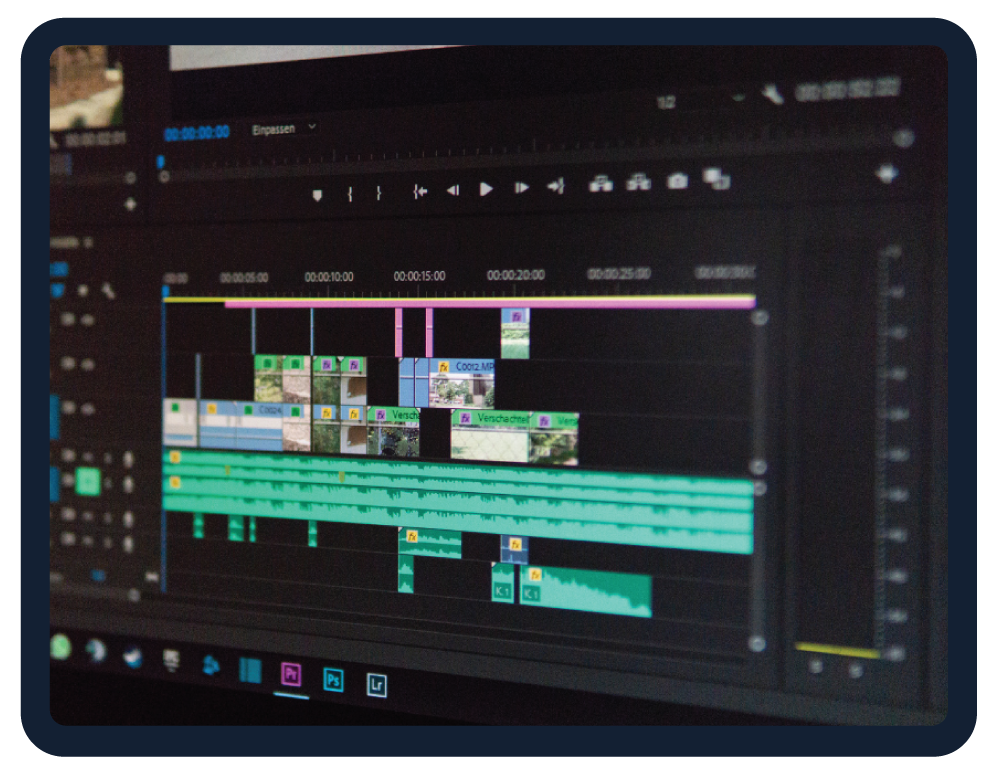Step back one frame
Screen dimensions: 1000x779
452,189
